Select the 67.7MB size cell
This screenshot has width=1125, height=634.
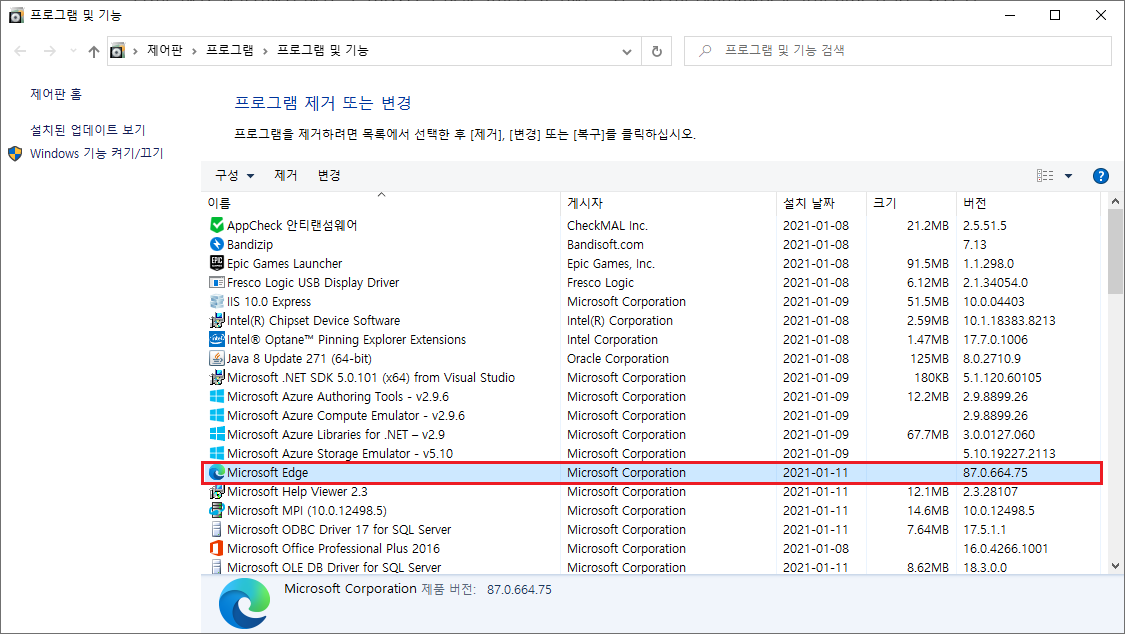coord(928,435)
